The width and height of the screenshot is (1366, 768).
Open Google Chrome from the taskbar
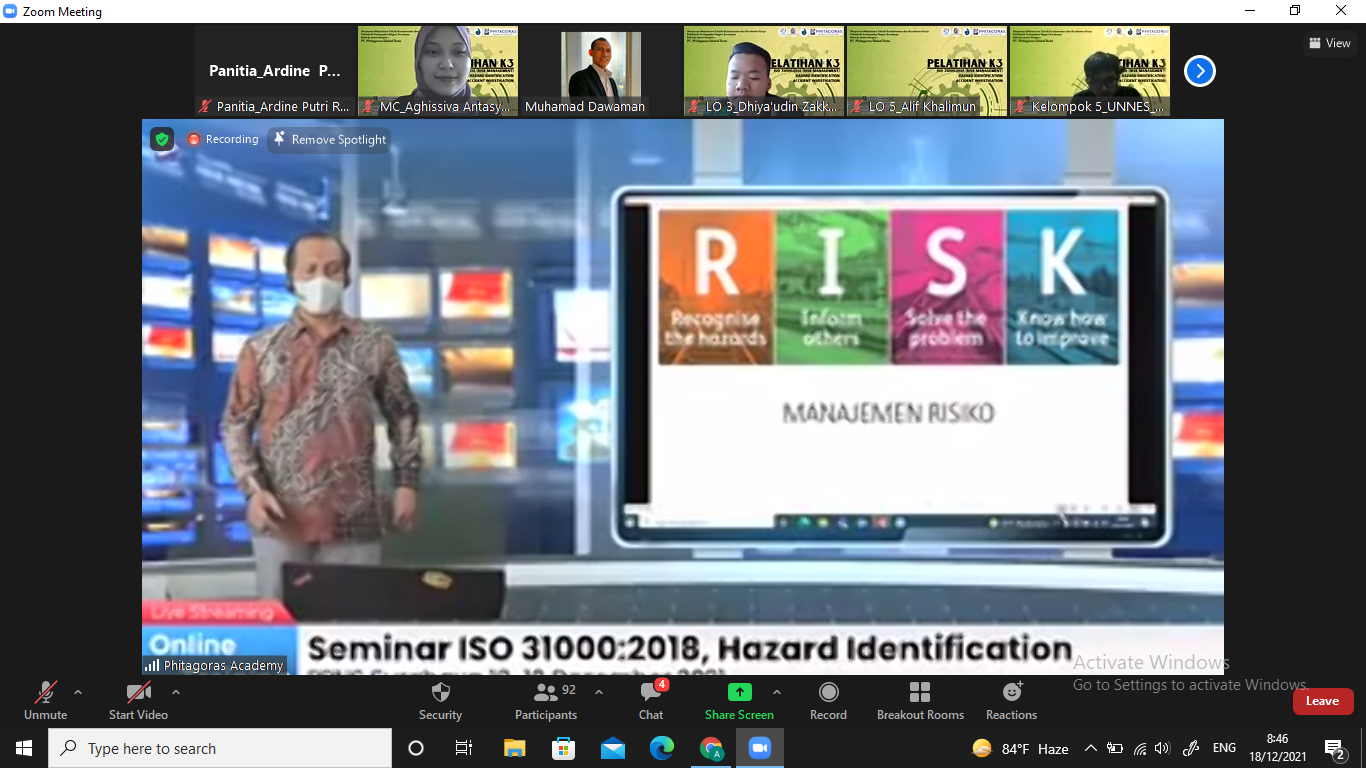coord(711,748)
